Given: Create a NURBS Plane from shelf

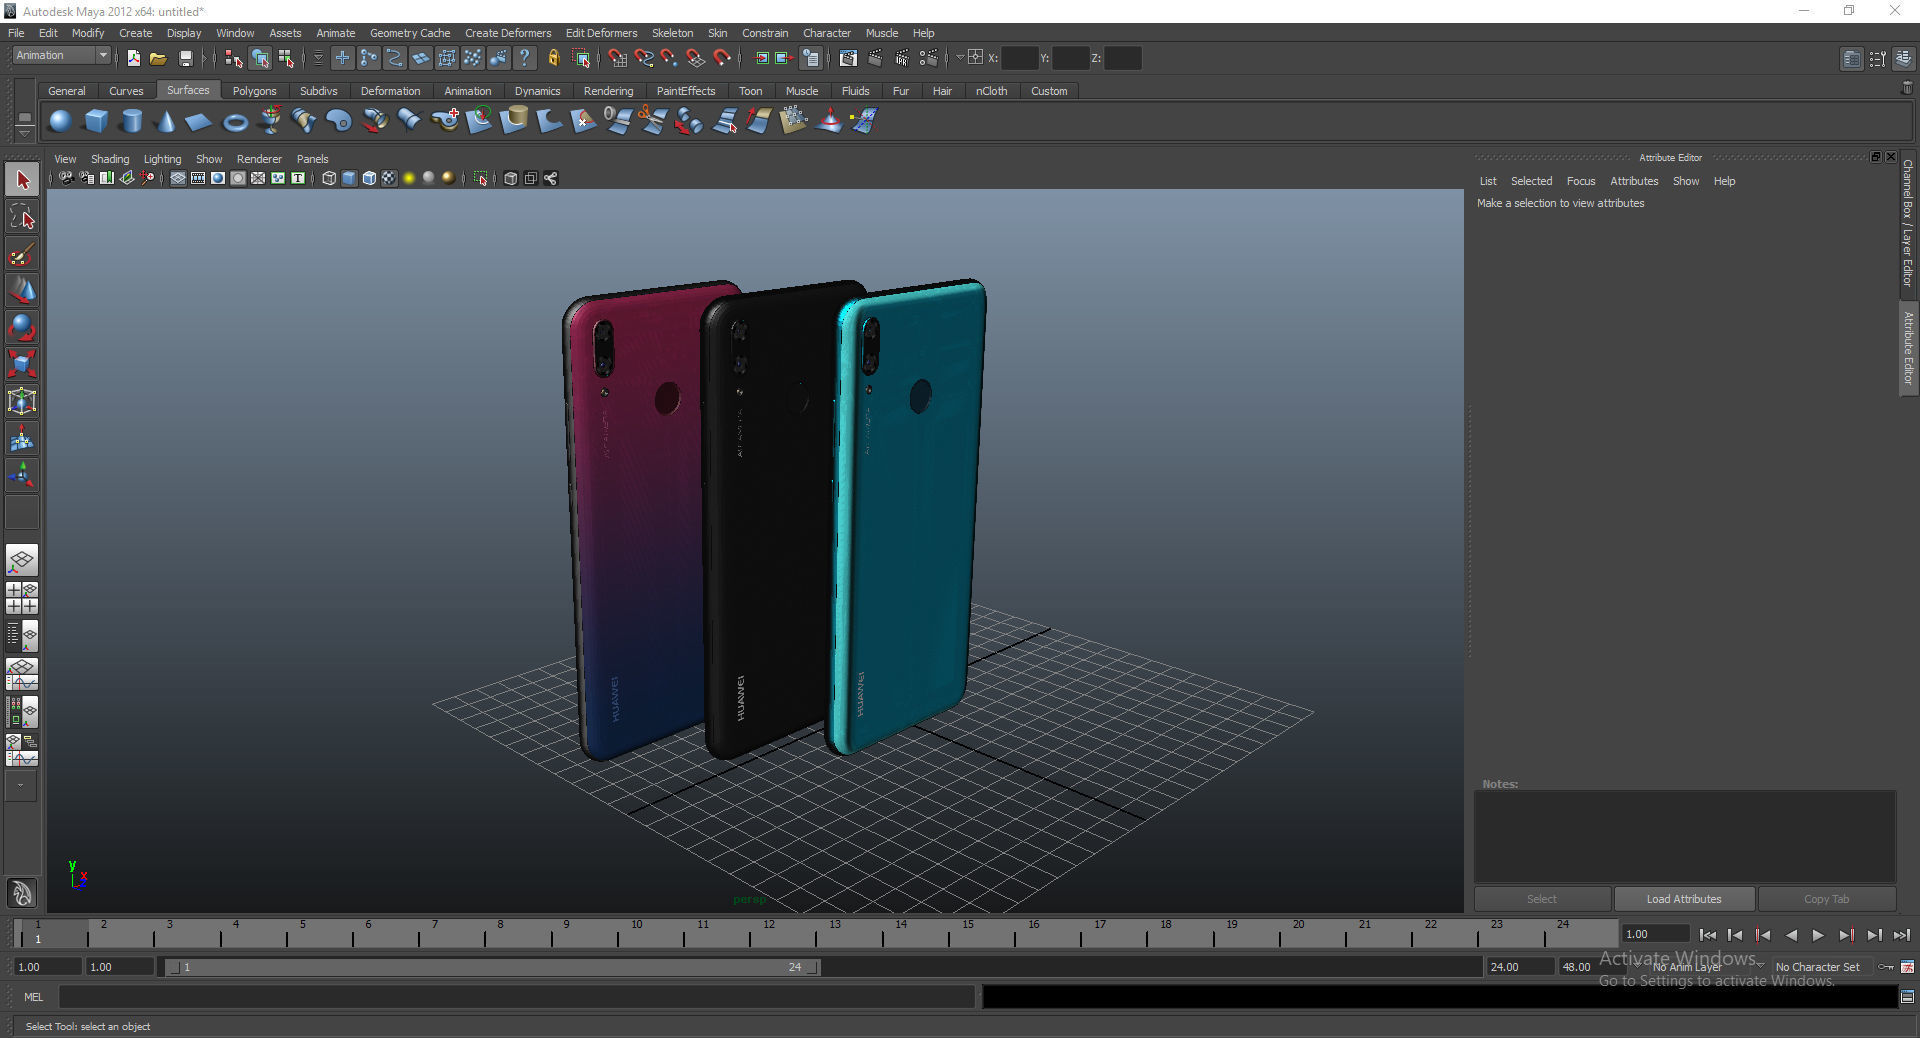Looking at the screenshot, I should [x=199, y=122].
